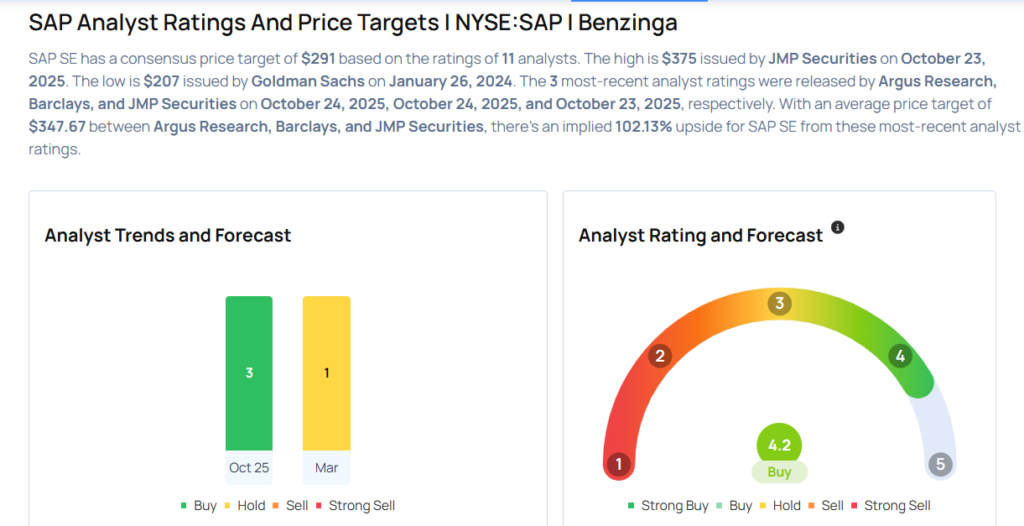Image resolution: width=1024 pixels, height=526 pixels.
Task: Hide Strong Sell series in Analyst Trends legend
Action: click(356, 505)
